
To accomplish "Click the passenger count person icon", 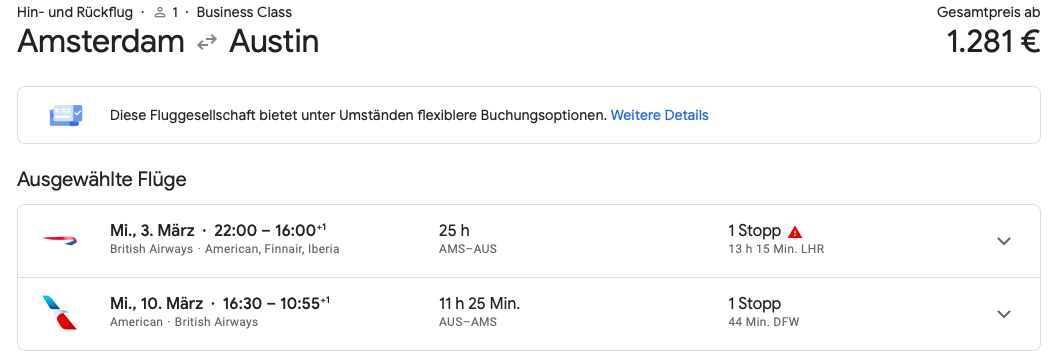I will tap(159, 12).
